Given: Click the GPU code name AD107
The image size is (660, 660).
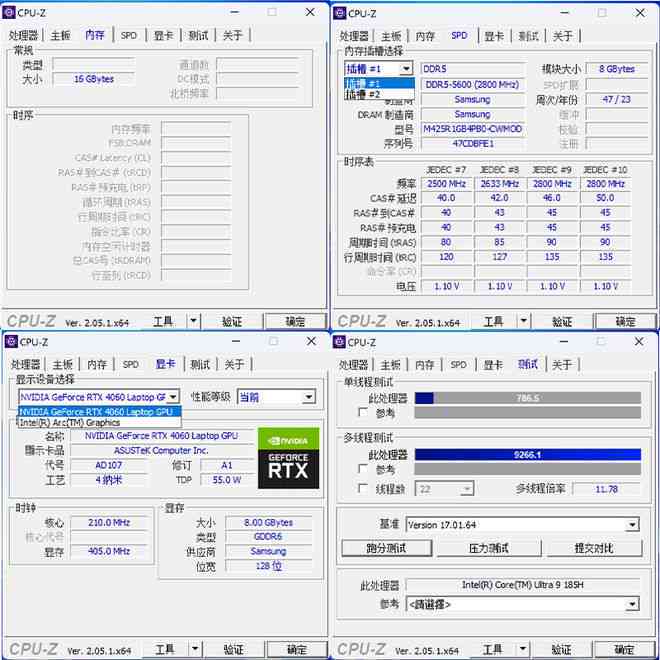Looking at the screenshot, I should [x=109, y=465].
